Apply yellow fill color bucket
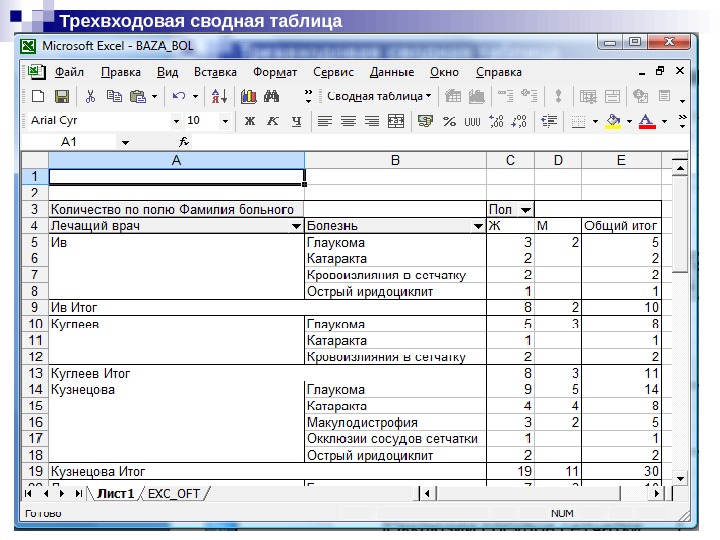The image size is (720, 540). 614,122
